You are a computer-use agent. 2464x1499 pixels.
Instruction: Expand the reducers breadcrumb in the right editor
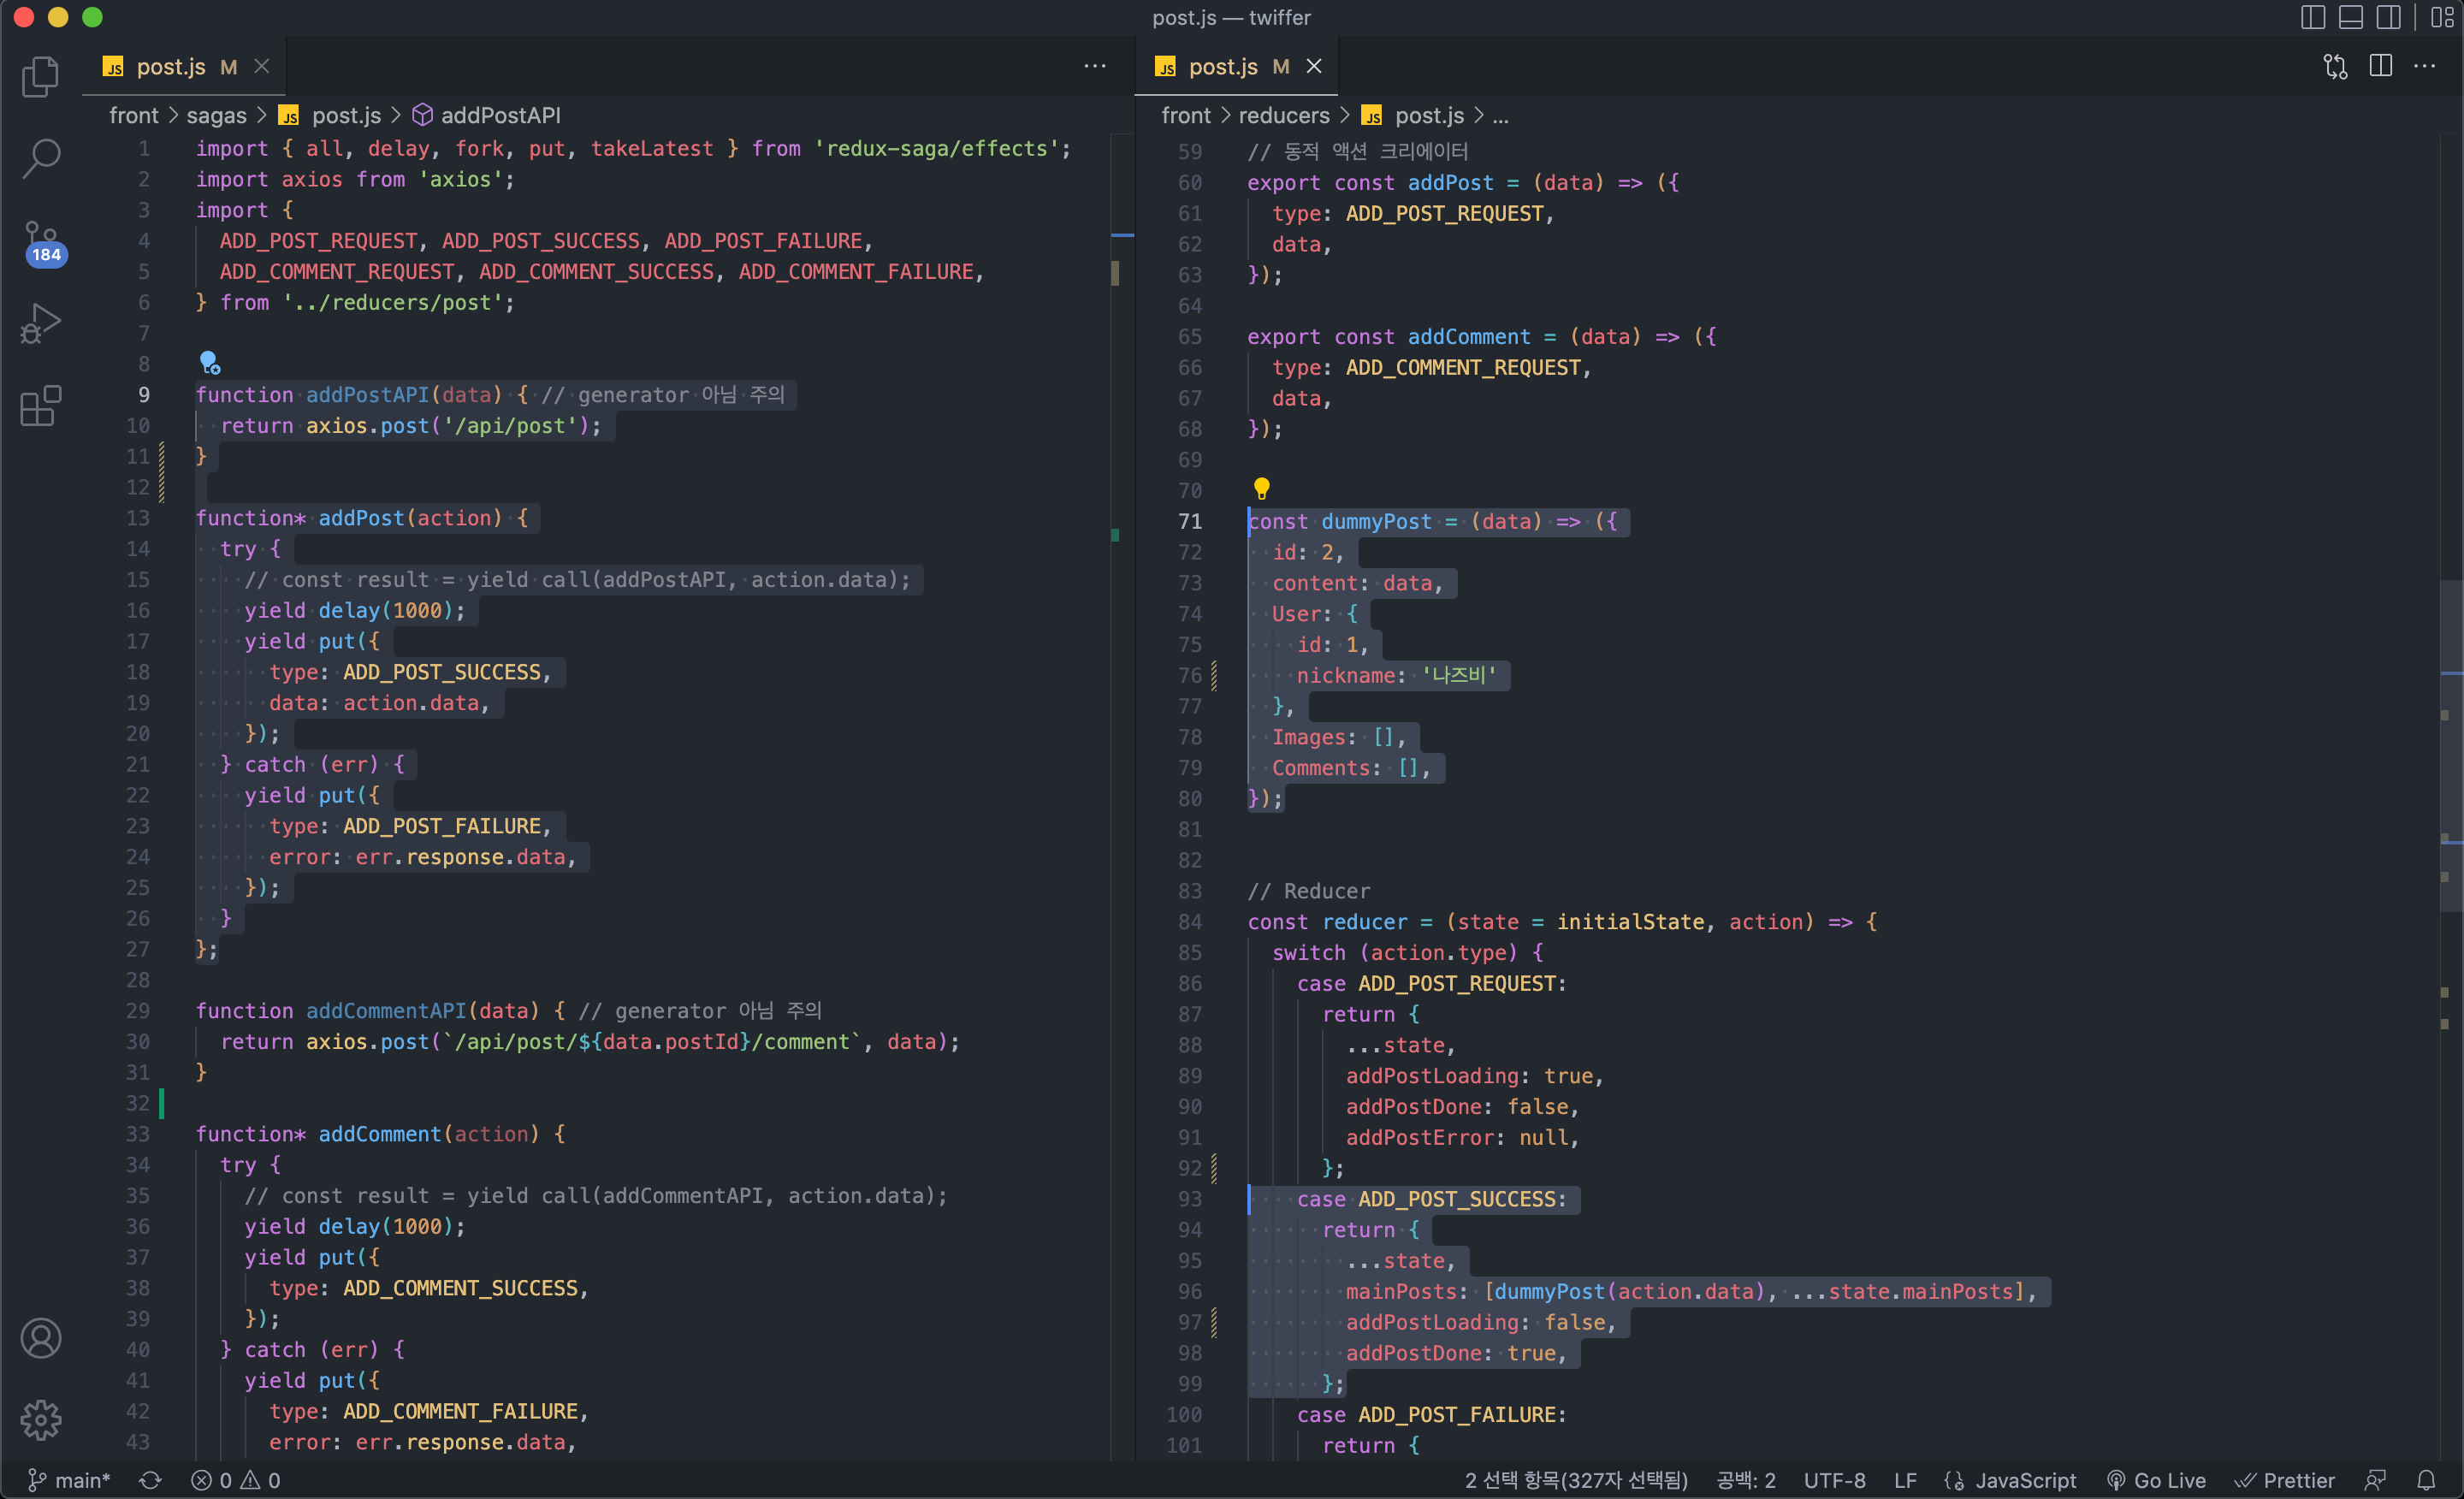pyautogui.click(x=1283, y=115)
